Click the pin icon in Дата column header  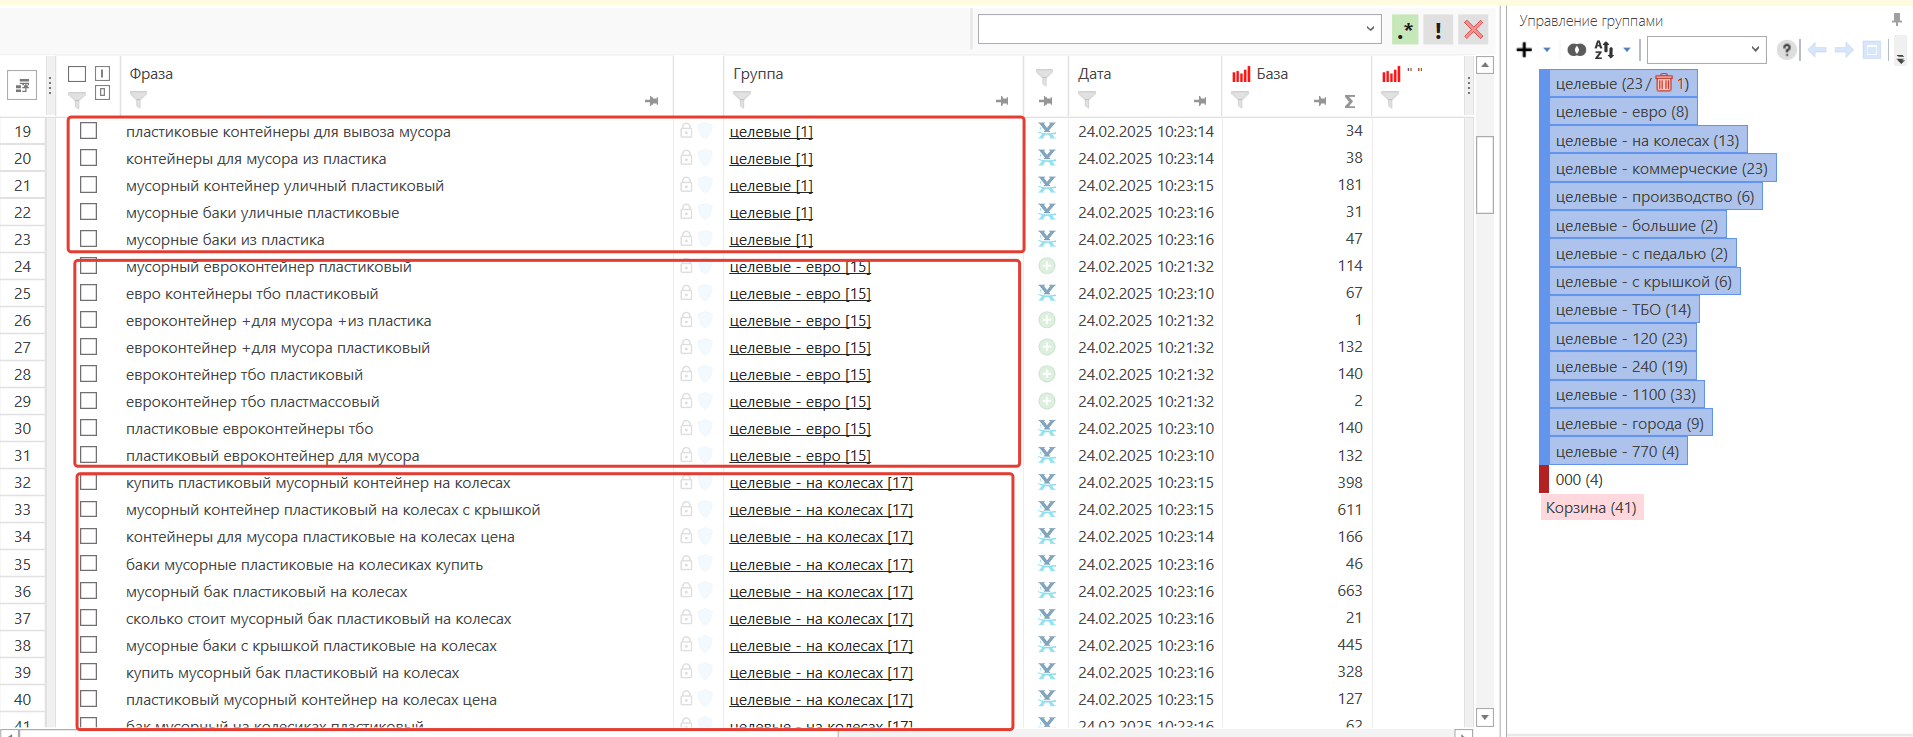point(1200,101)
